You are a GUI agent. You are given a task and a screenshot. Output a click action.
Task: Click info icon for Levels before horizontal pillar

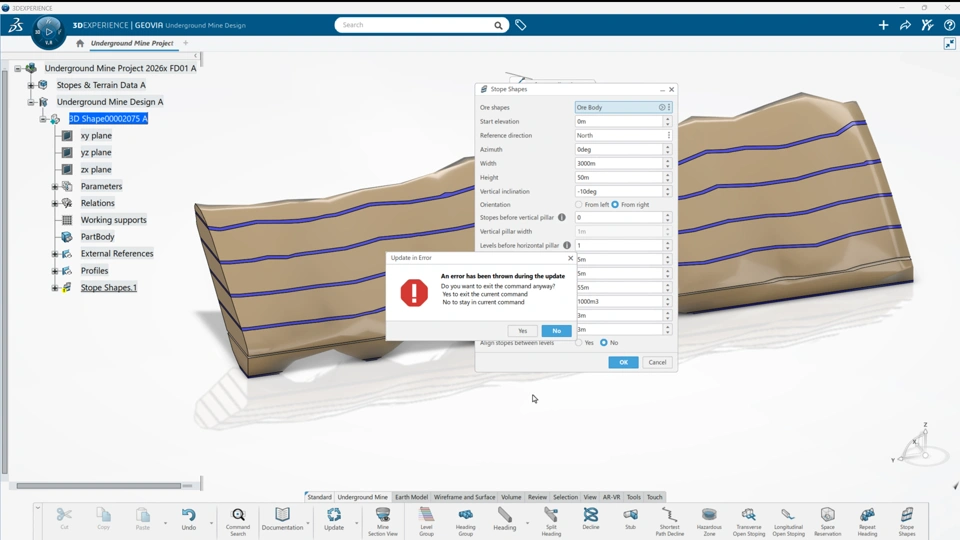[567, 246]
